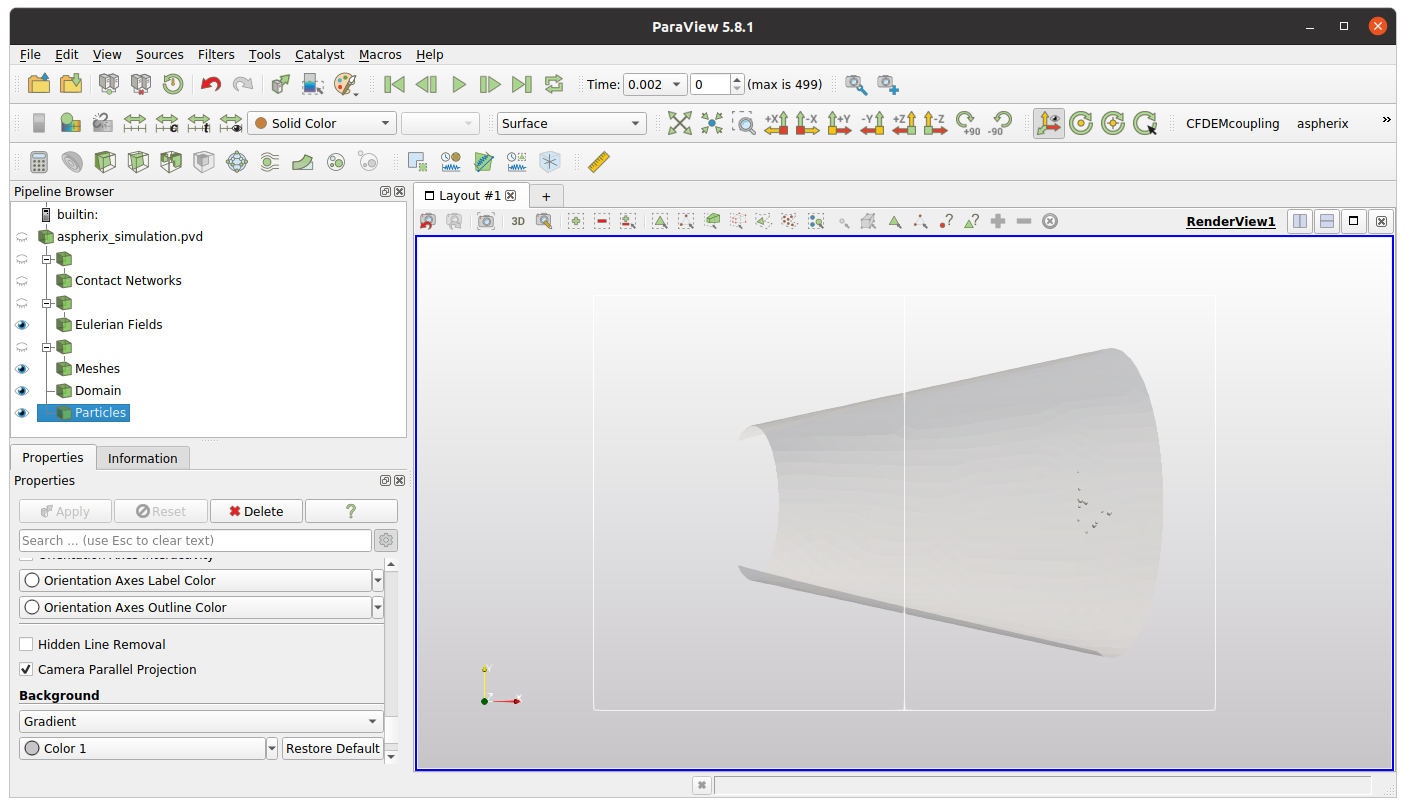The height and width of the screenshot is (807, 1406).
Task: Open the Gradient background dropdown
Action: [x=201, y=721]
